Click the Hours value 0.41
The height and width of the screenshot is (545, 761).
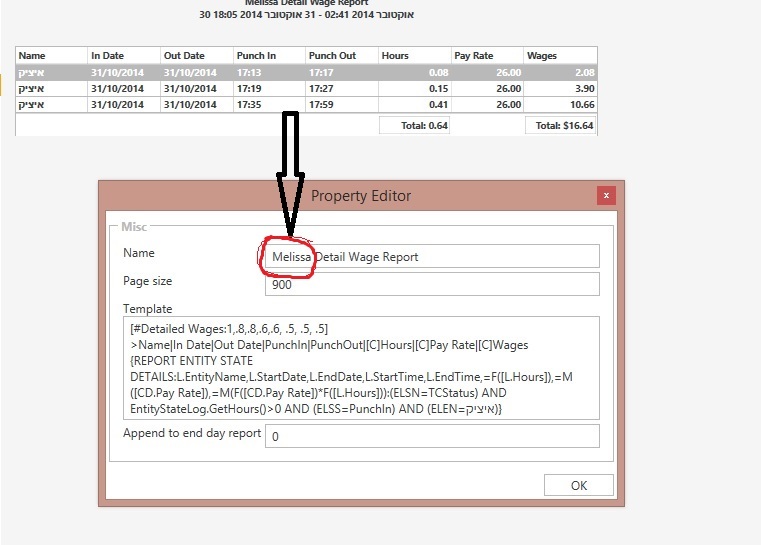click(x=438, y=104)
